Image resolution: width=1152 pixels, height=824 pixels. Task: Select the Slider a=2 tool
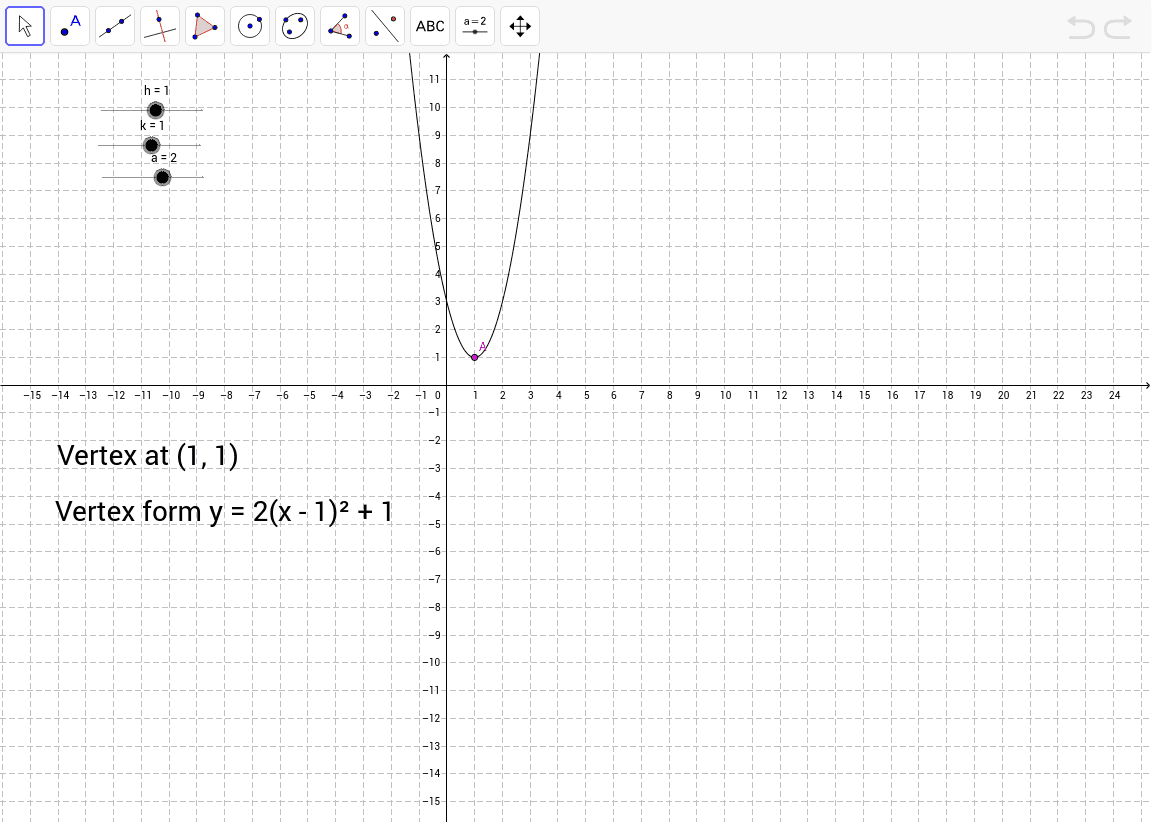[x=475, y=26]
